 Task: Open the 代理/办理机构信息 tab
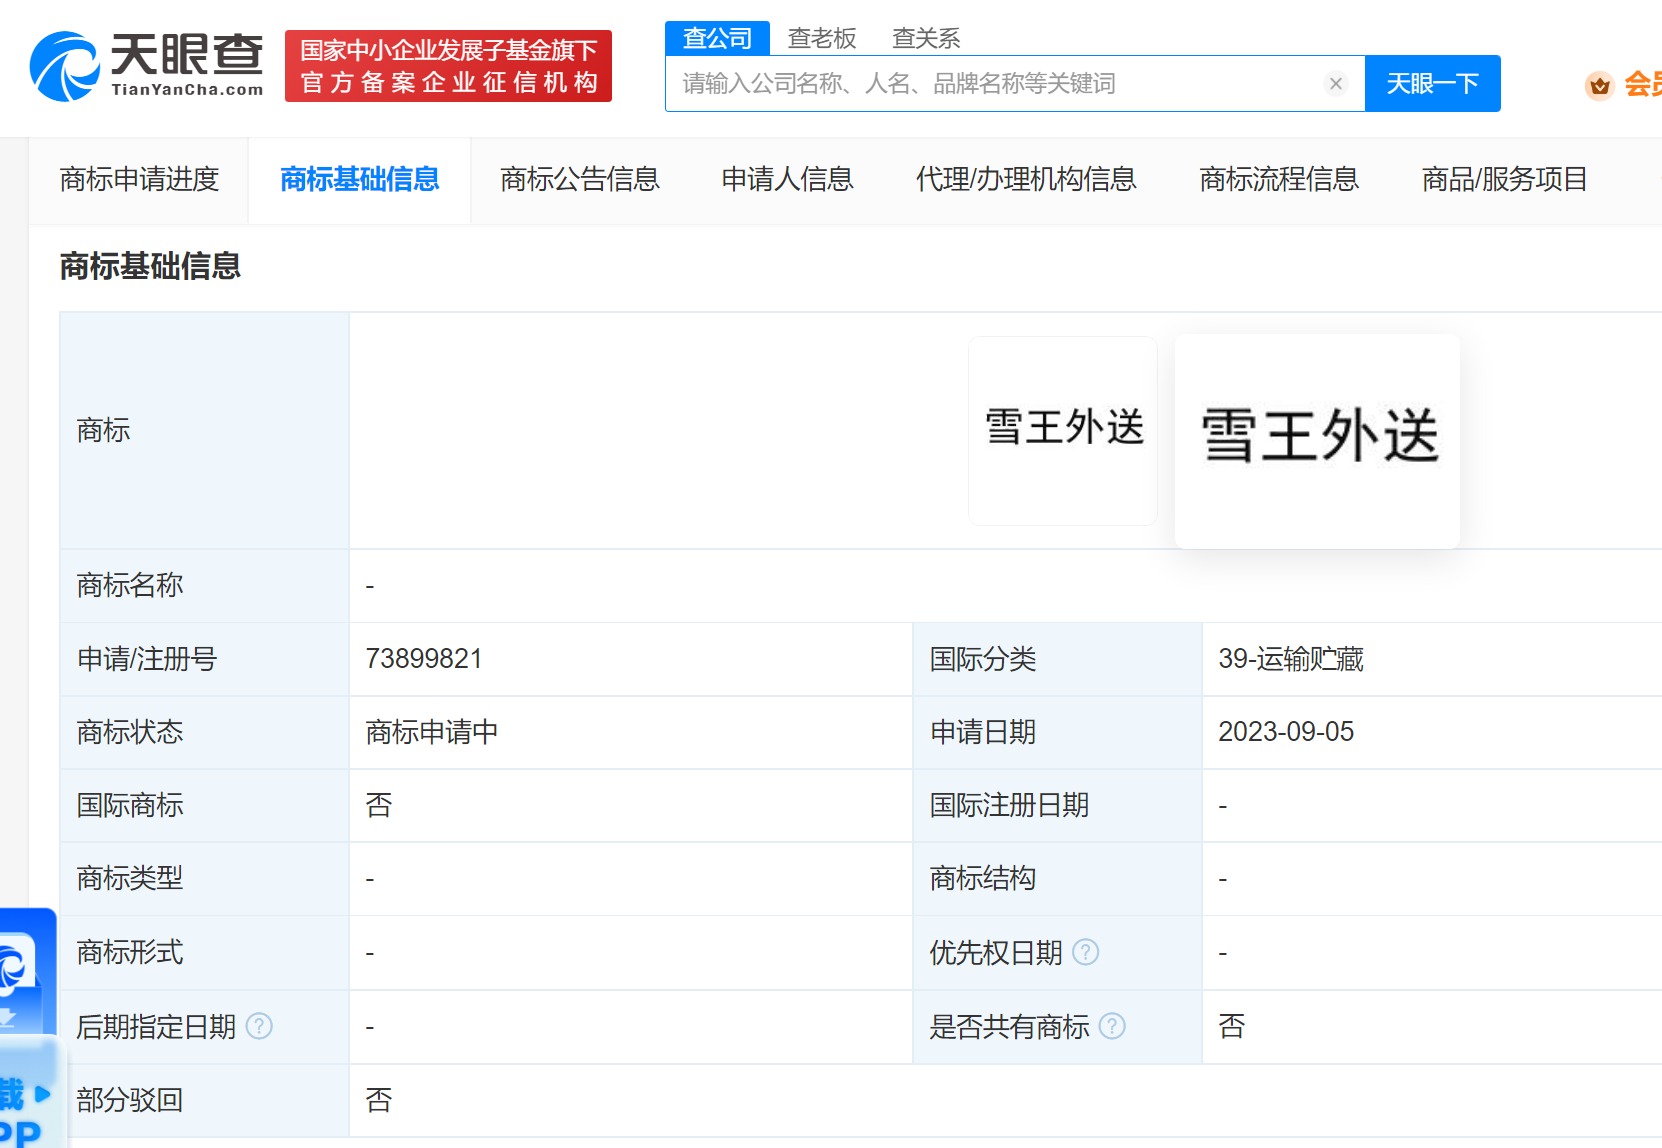click(1026, 180)
